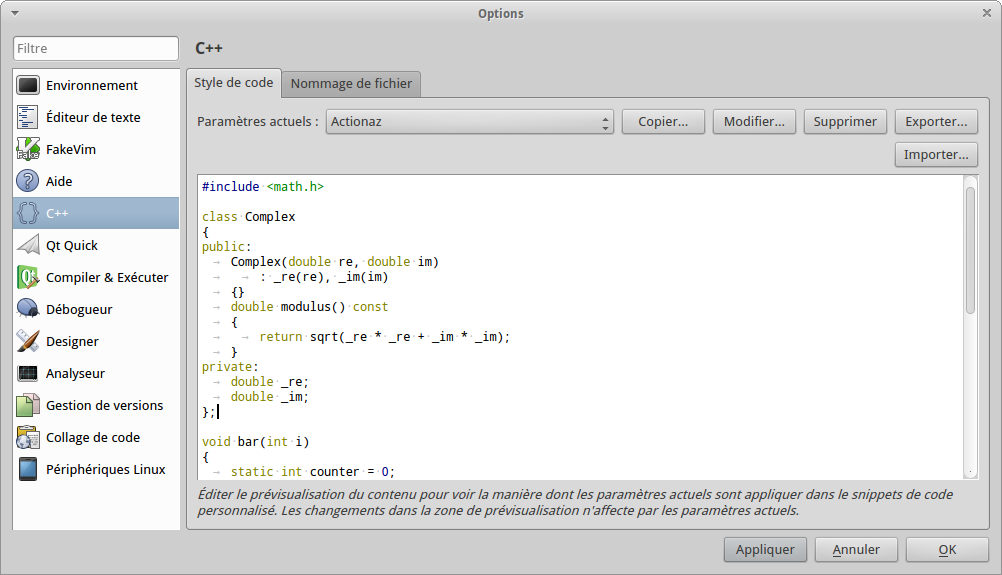
Task: Open Gestion de versions icon
Action: coord(28,406)
